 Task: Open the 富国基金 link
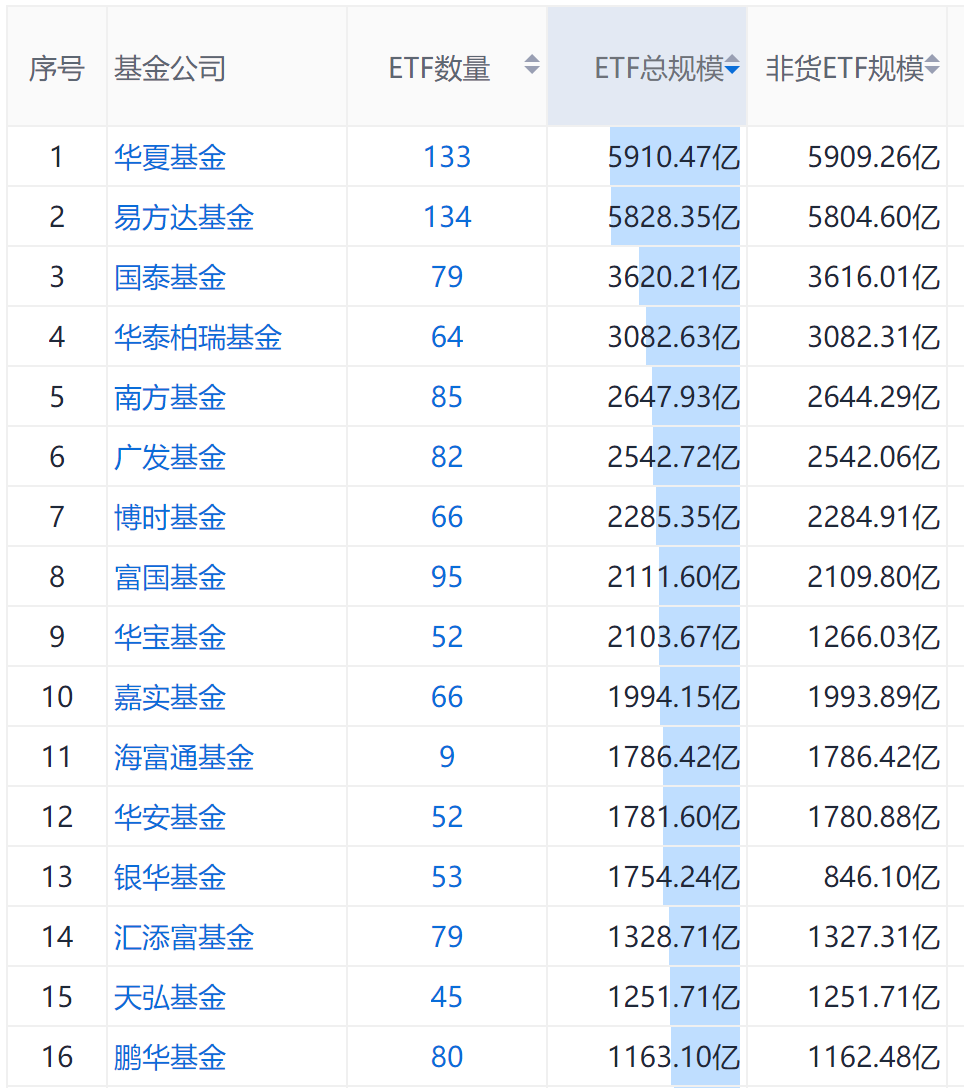click(170, 577)
